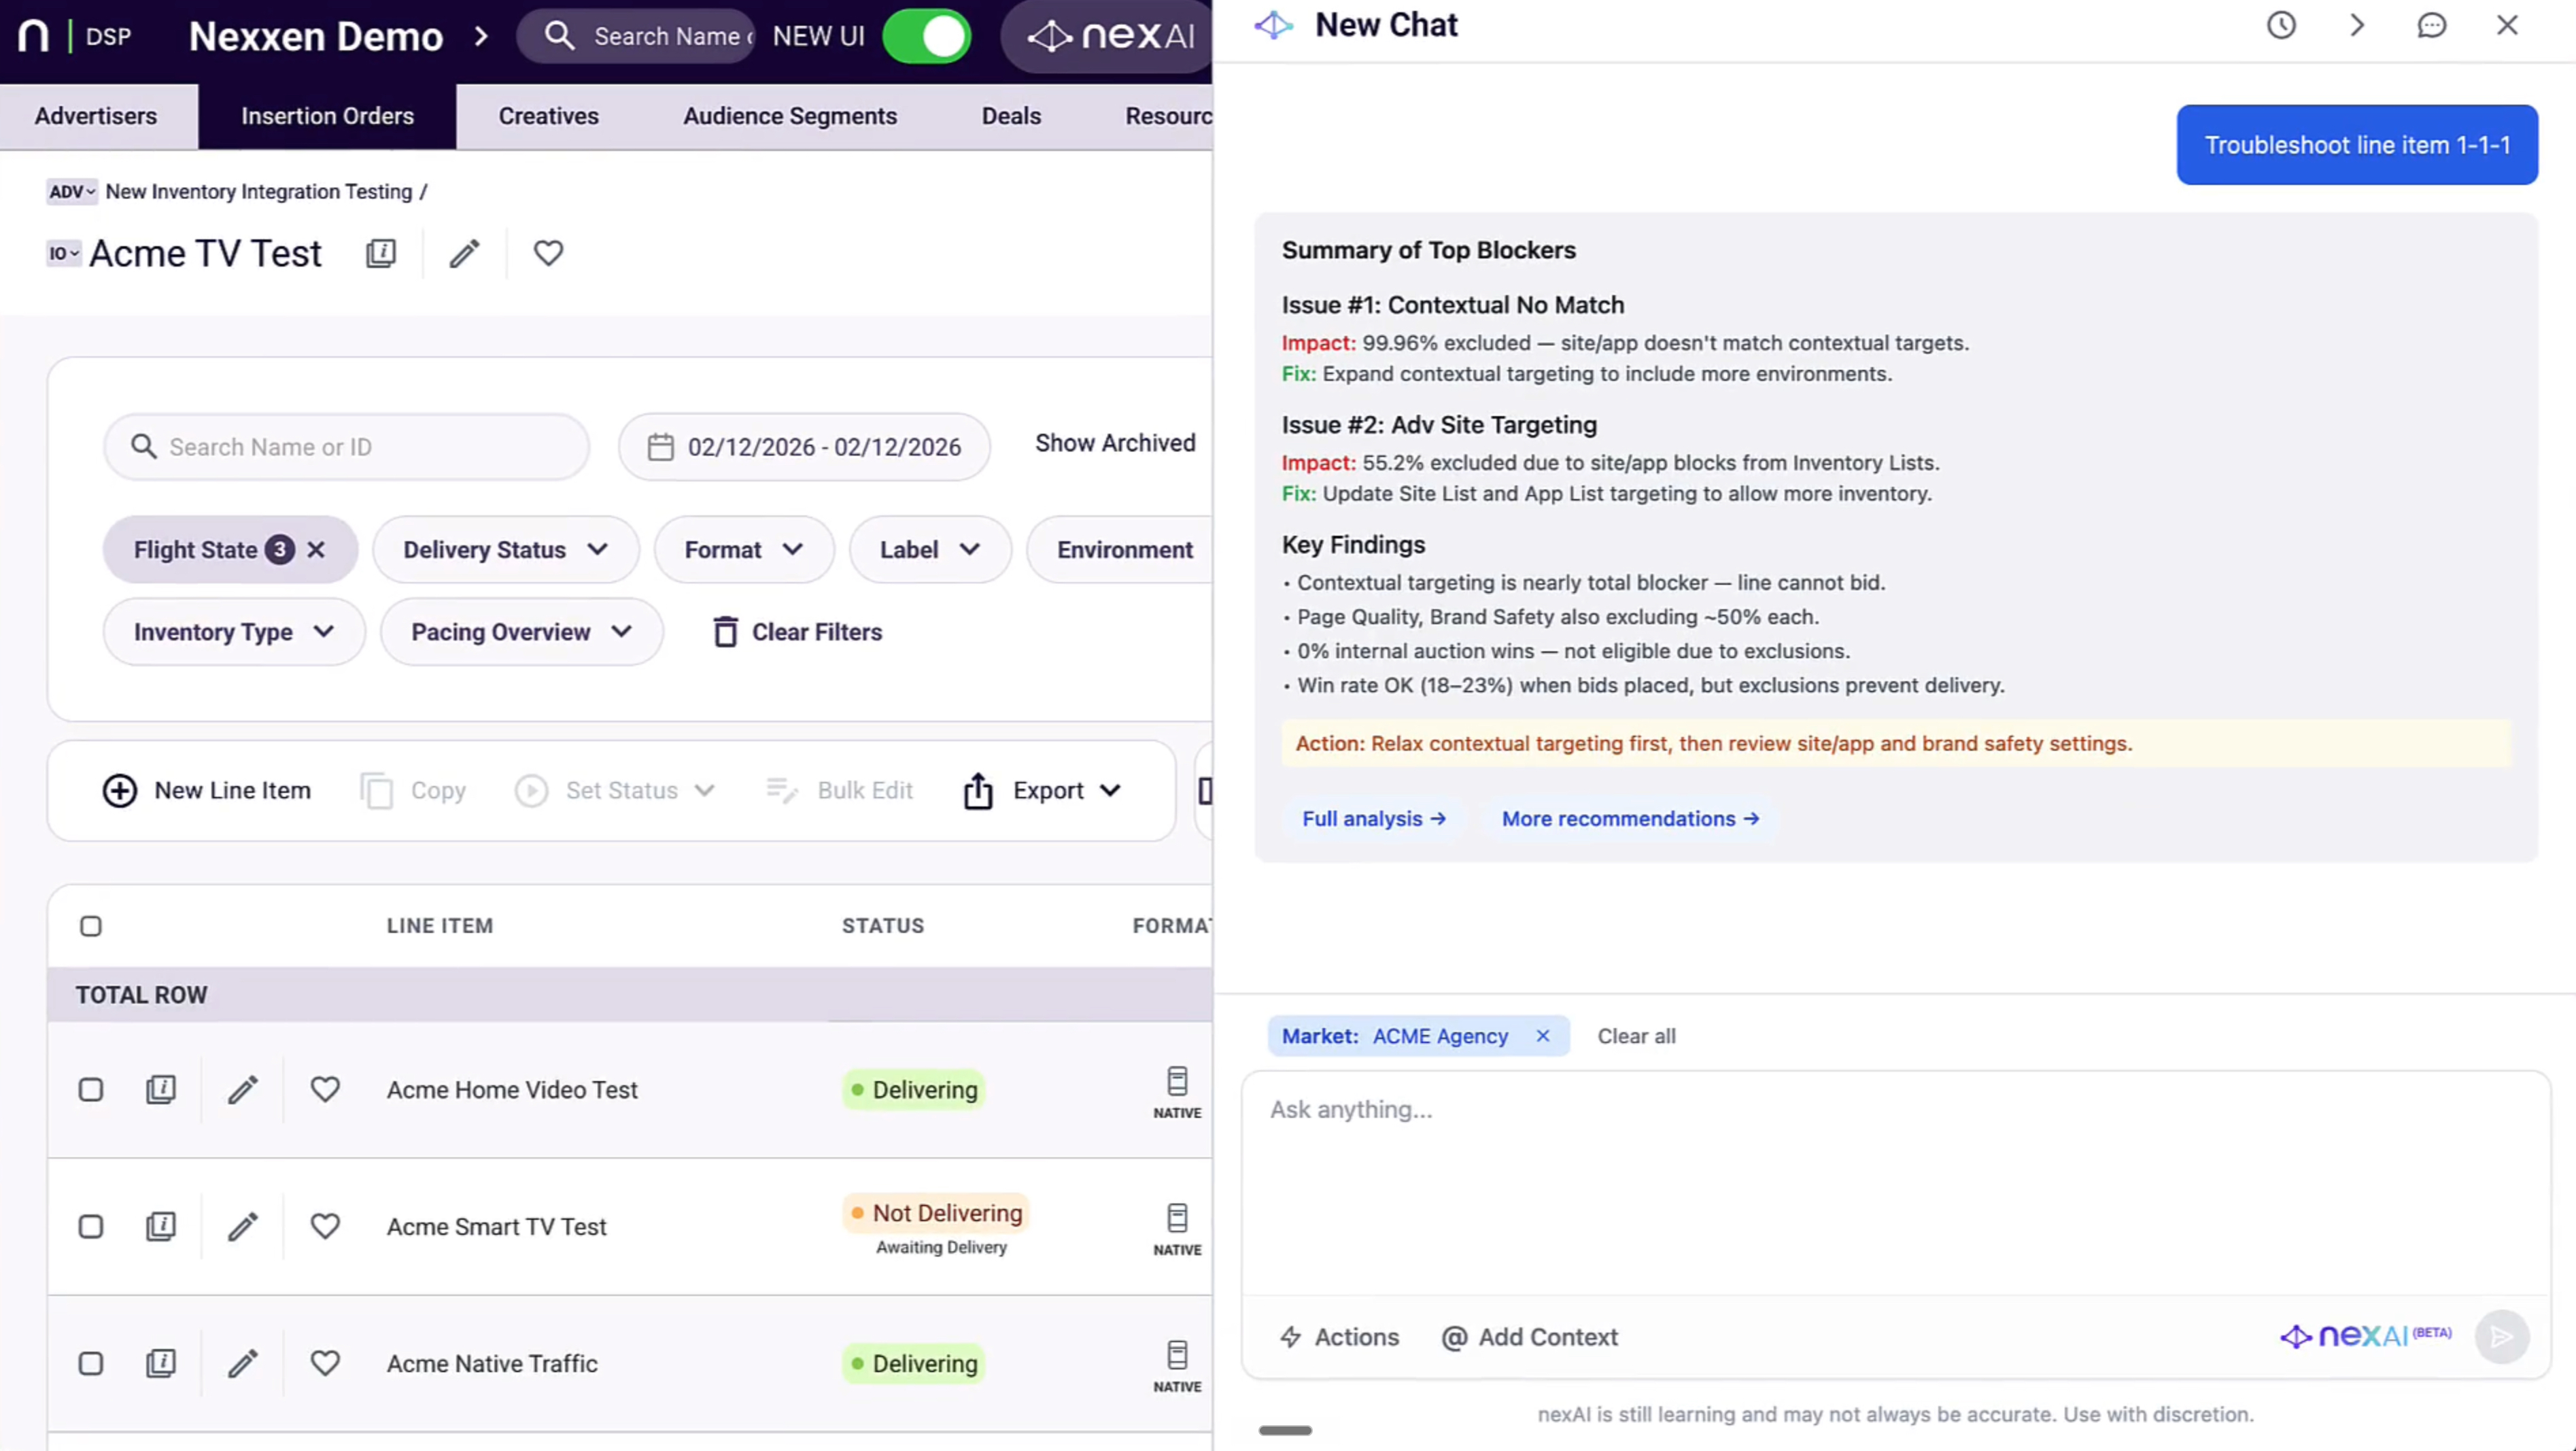Edit Acme Smart TV Test pencil icon
Screen dimensions: 2576x1451
click(243, 1226)
